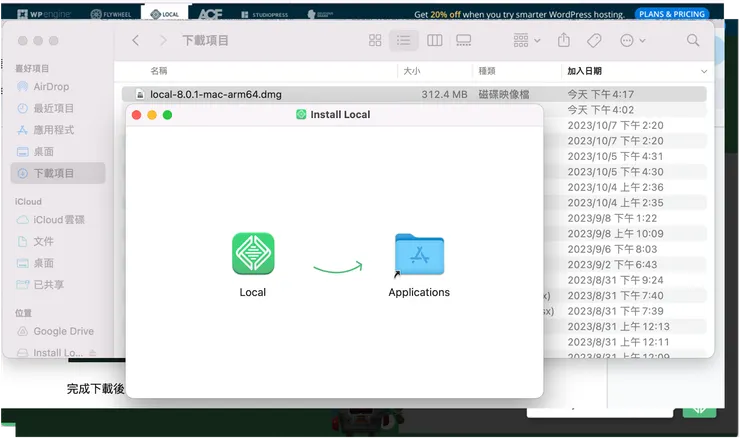The width and height of the screenshot is (740, 438).
Task: Switch Finder to icon grid view
Action: 375,41
